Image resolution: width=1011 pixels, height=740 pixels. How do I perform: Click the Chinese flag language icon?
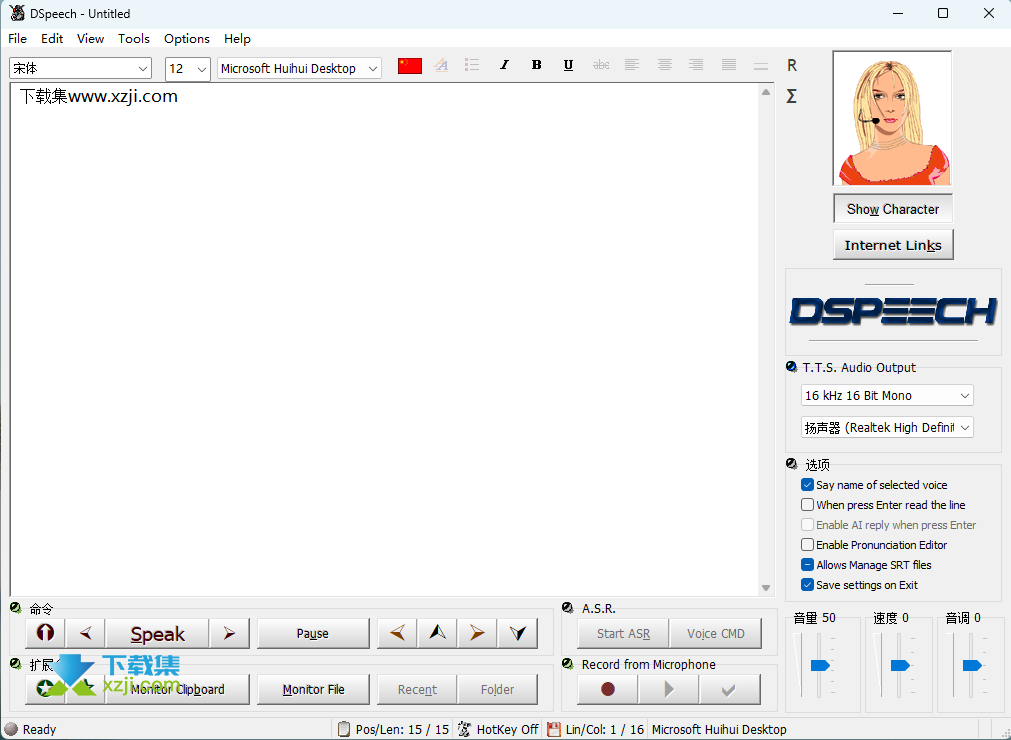coord(409,66)
